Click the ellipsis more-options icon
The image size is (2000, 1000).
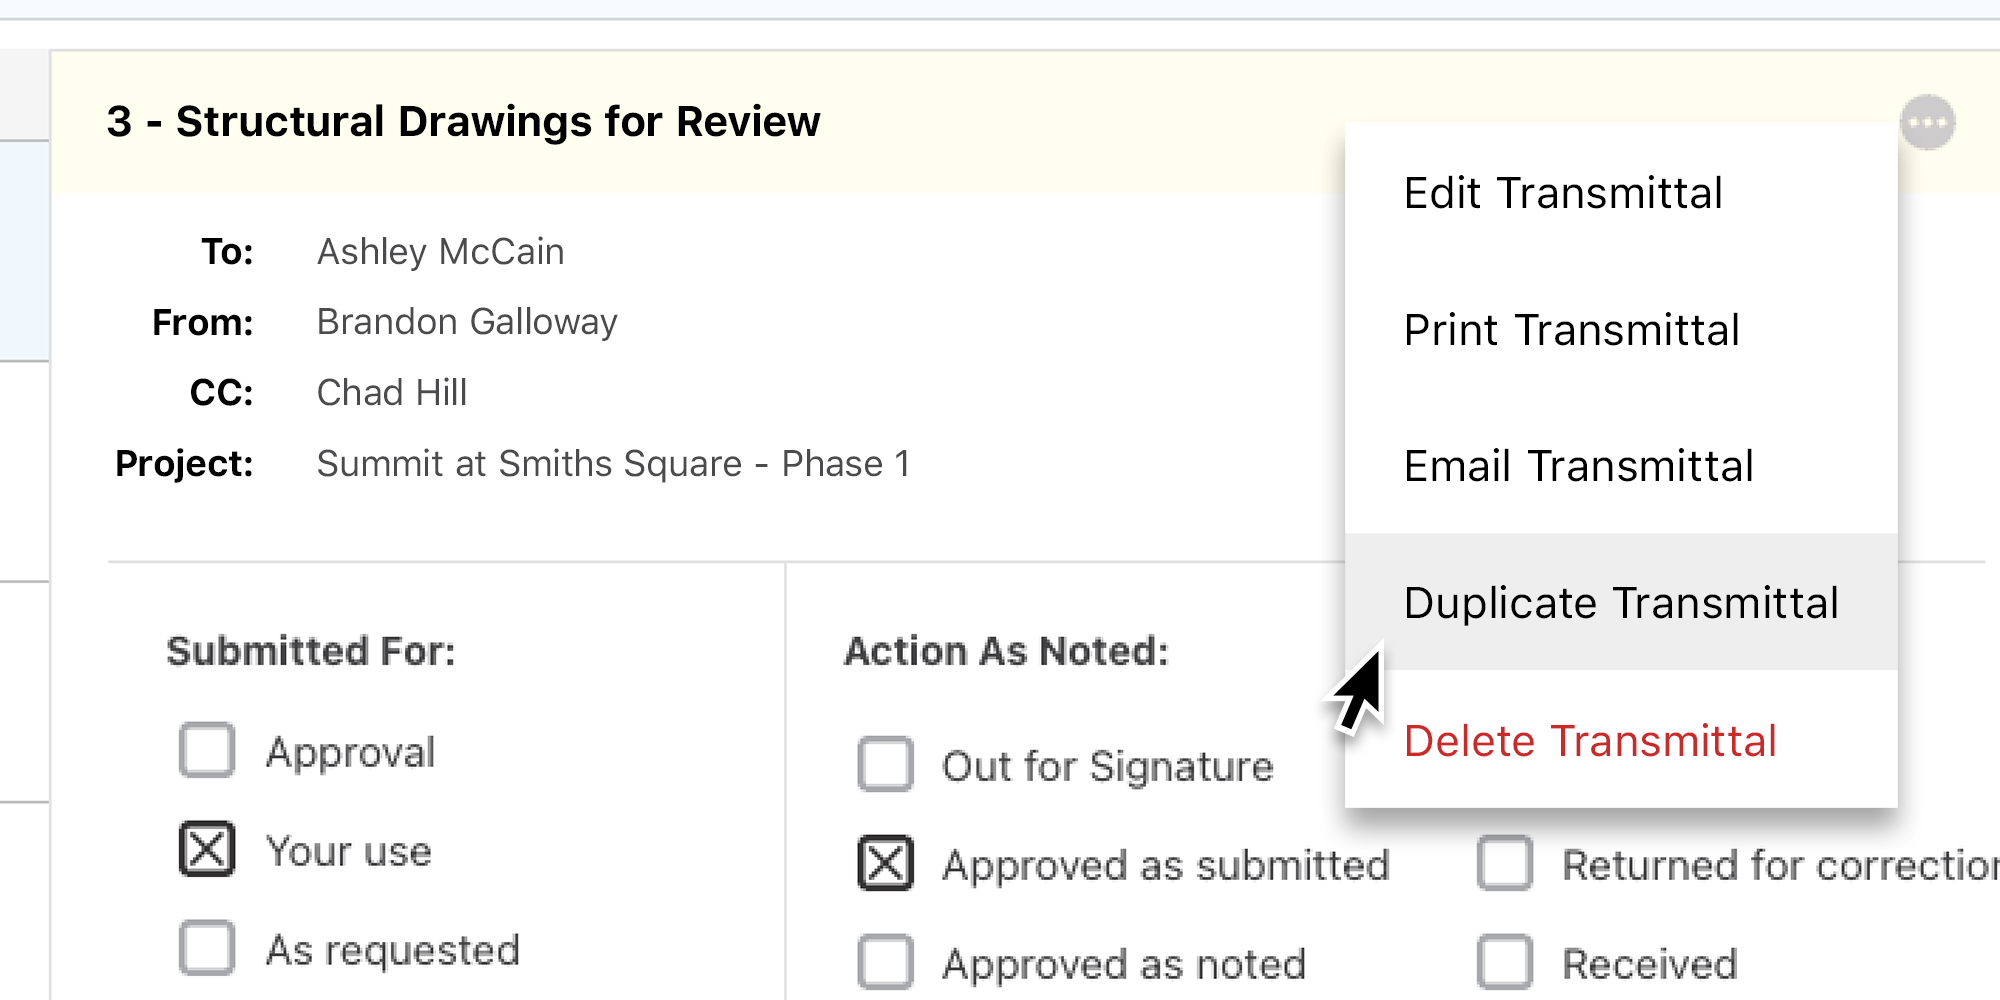[1927, 123]
